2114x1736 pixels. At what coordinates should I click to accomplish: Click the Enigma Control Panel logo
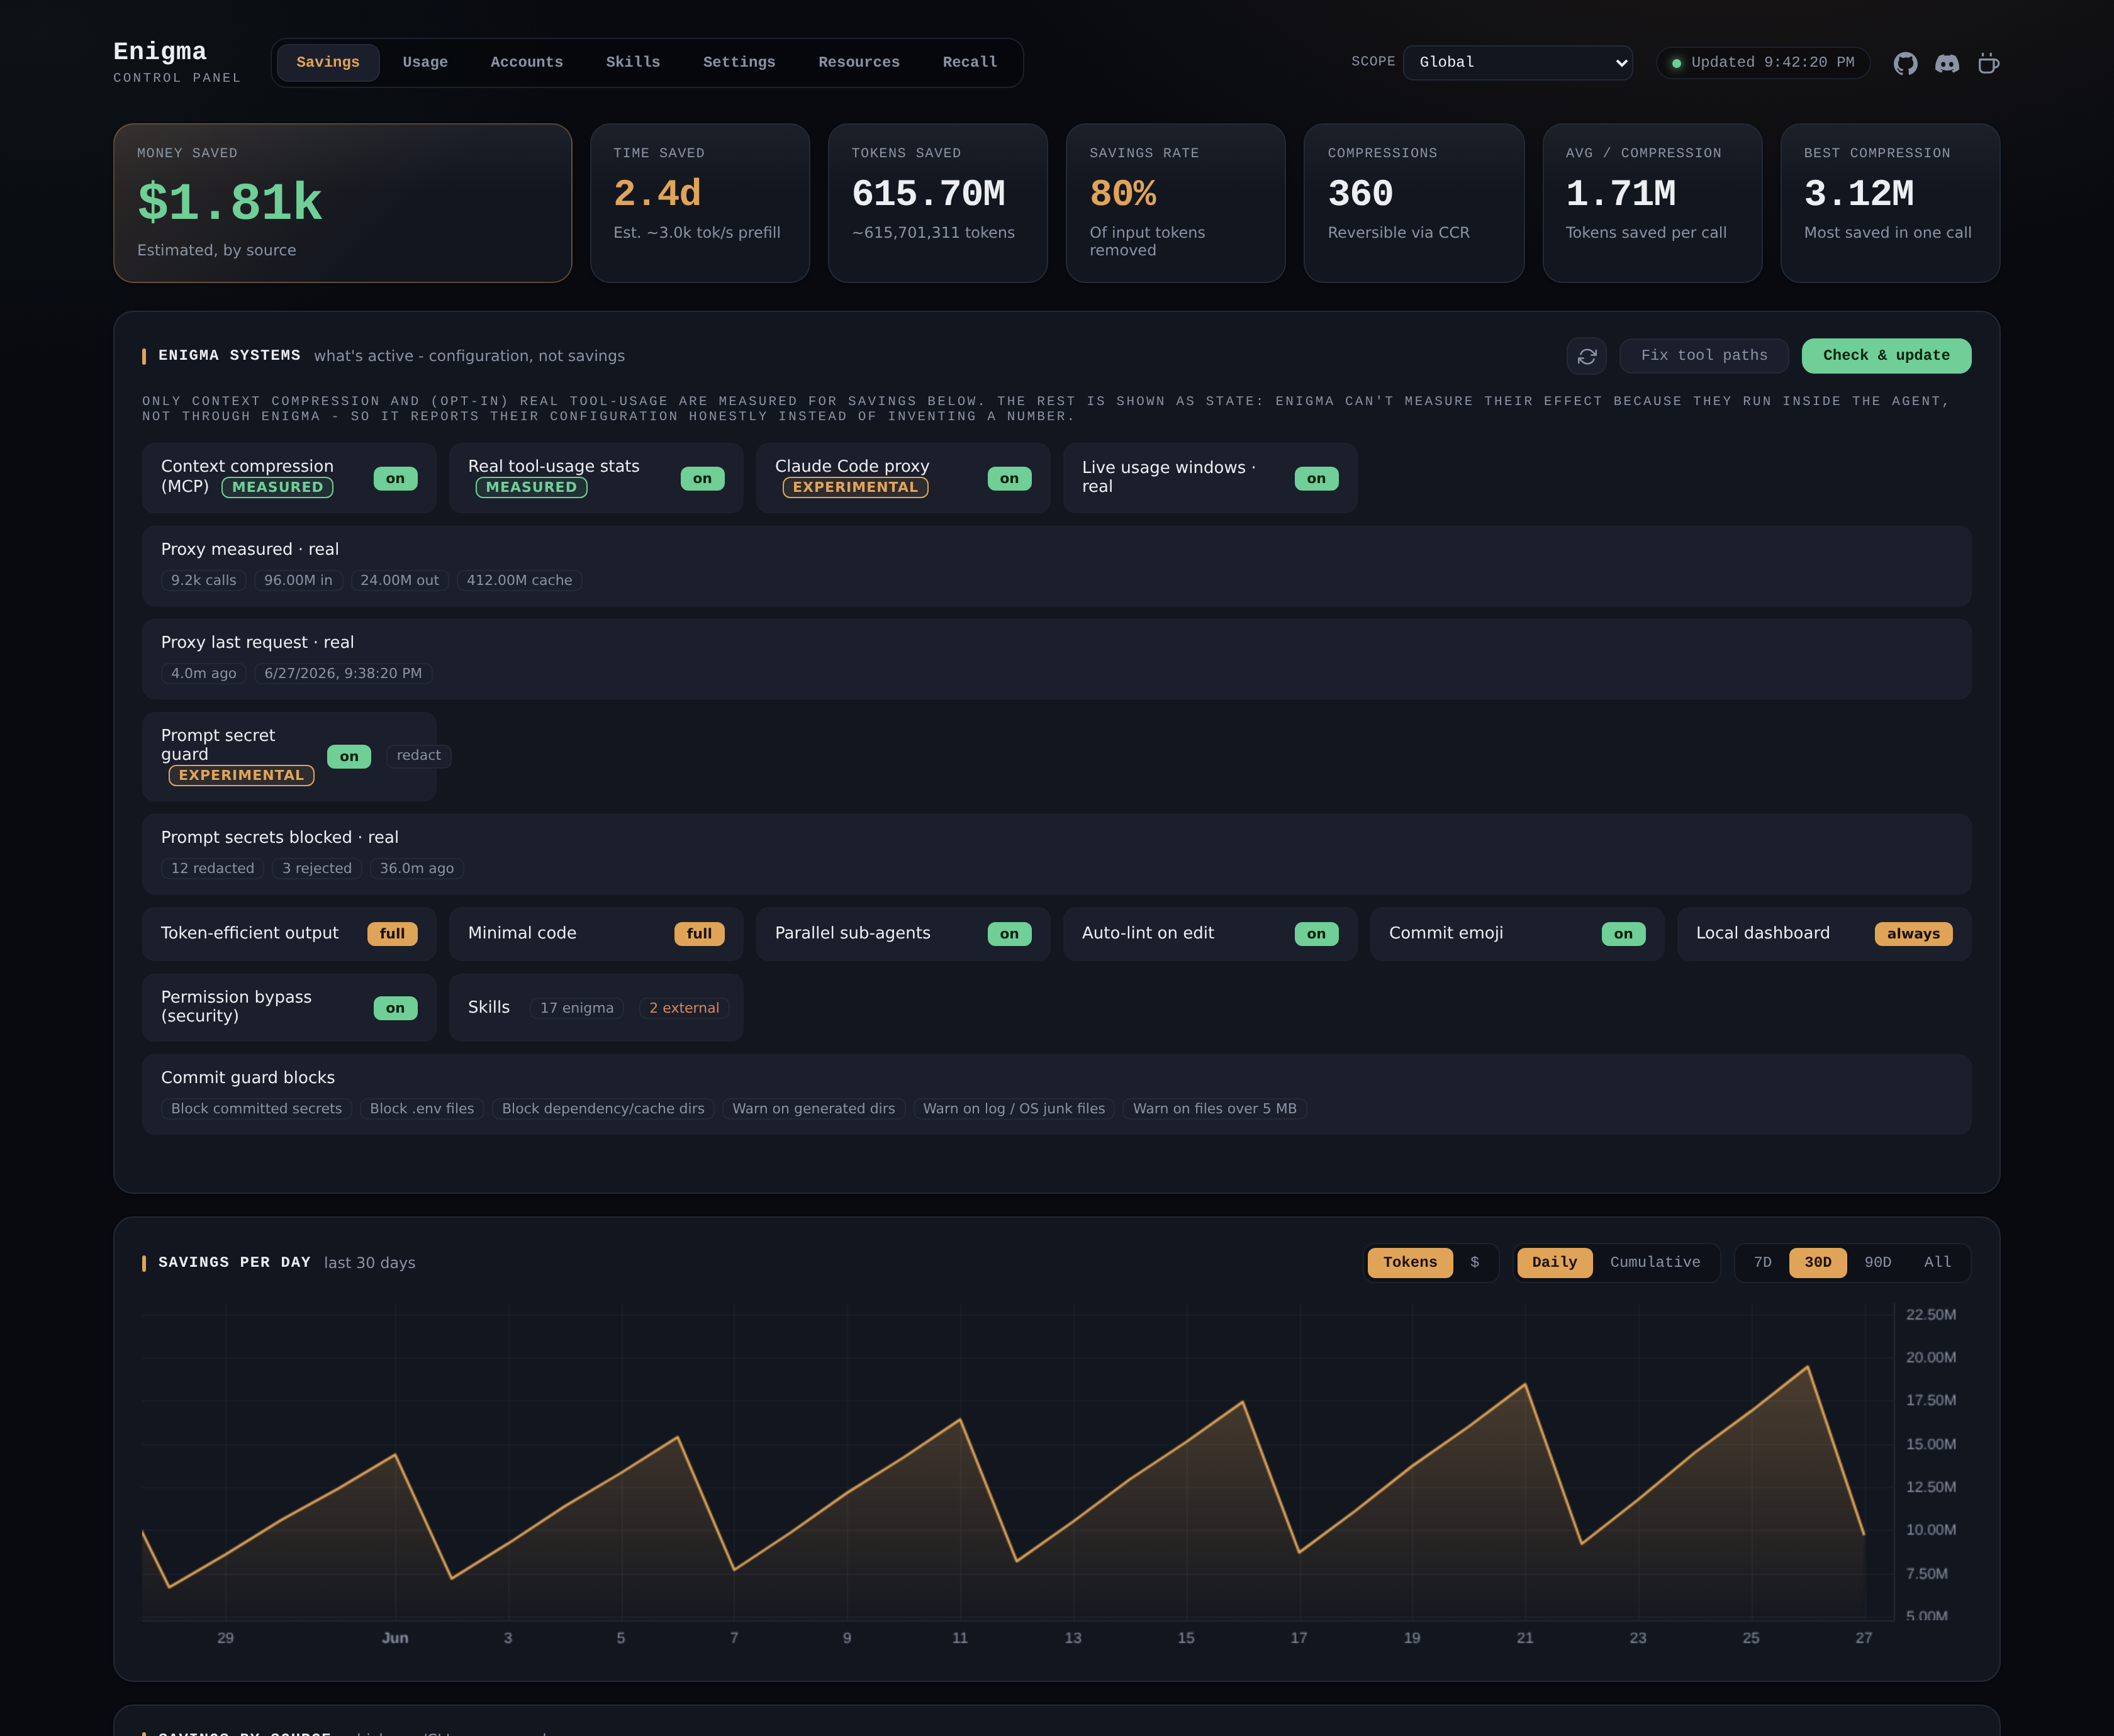click(177, 62)
